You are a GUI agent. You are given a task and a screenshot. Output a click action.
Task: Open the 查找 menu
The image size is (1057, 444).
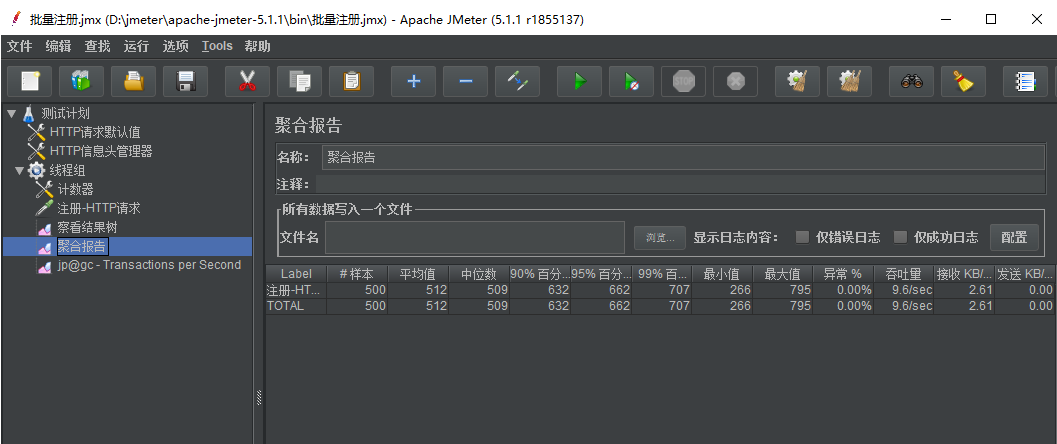[x=97, y=46]
